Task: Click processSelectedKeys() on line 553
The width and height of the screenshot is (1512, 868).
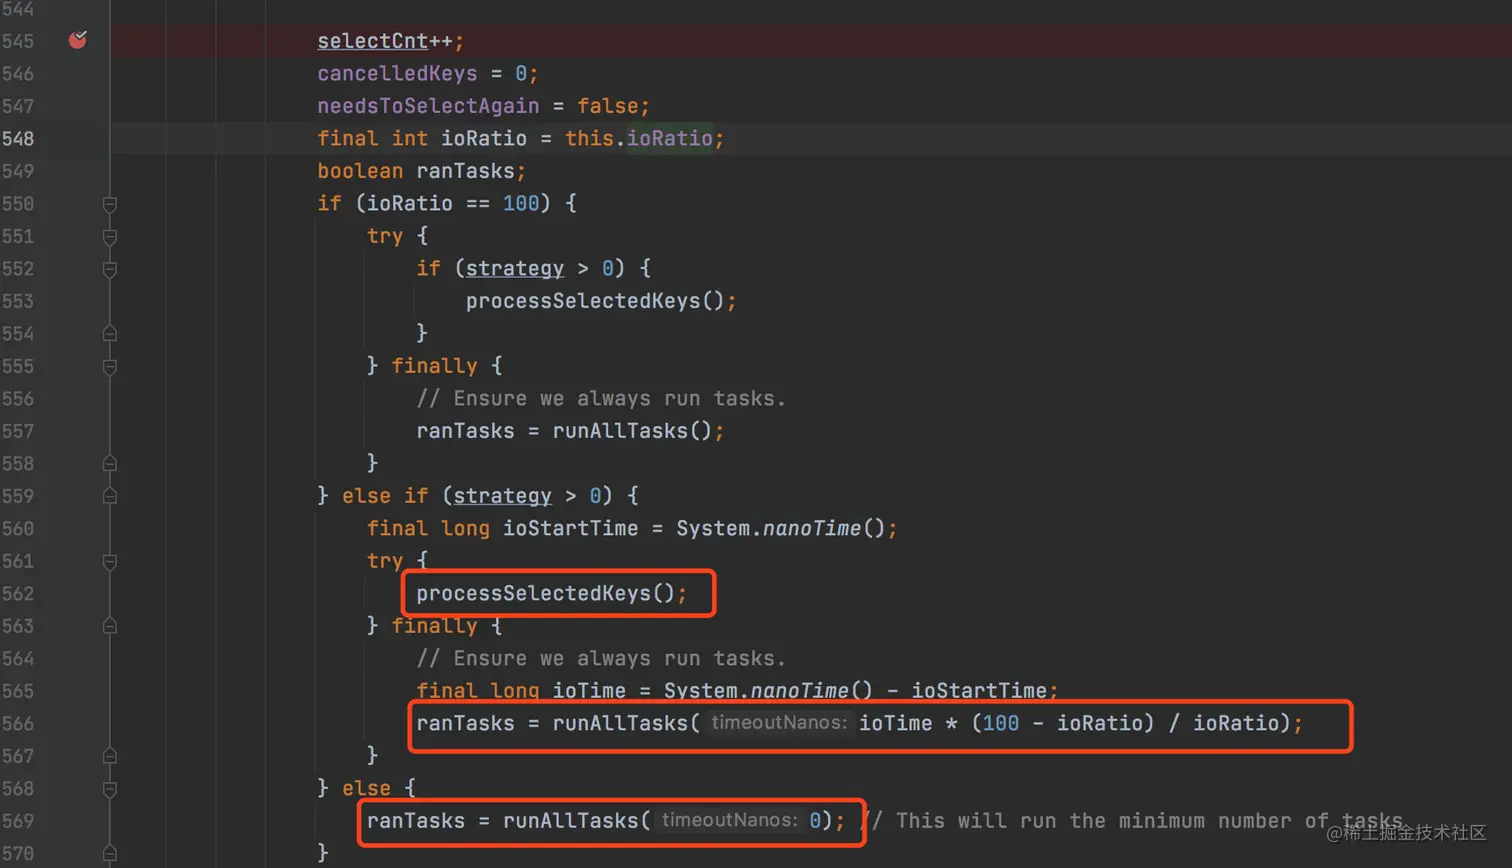Action: point(595,301)
